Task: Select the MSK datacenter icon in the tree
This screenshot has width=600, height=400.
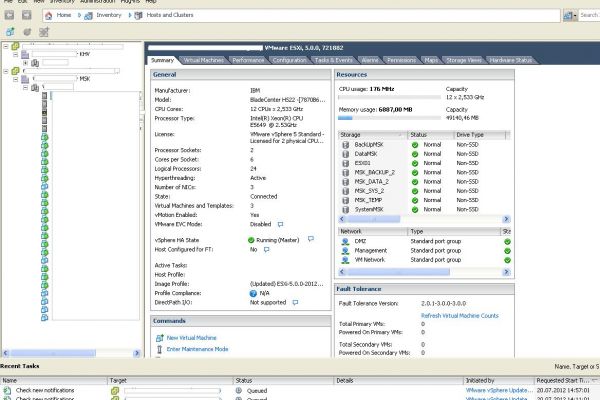Action: click(x=25, y=79)
